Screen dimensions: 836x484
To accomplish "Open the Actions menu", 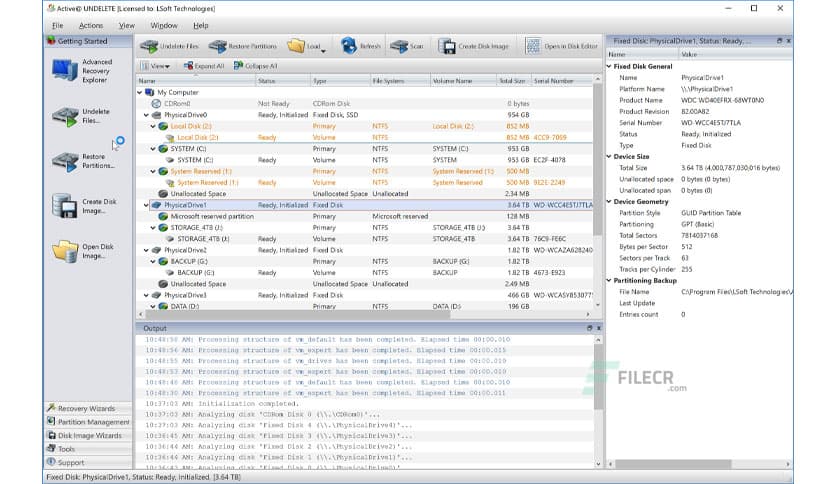I will (91, 25).
